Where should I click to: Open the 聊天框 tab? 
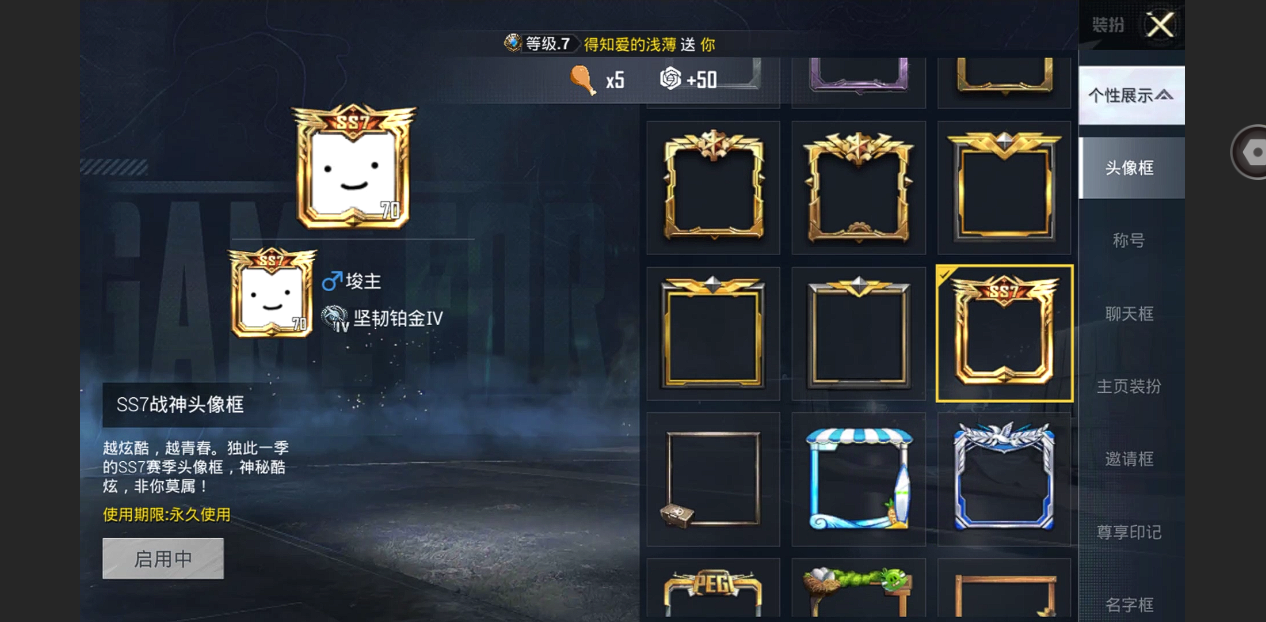click(1131, 314)
